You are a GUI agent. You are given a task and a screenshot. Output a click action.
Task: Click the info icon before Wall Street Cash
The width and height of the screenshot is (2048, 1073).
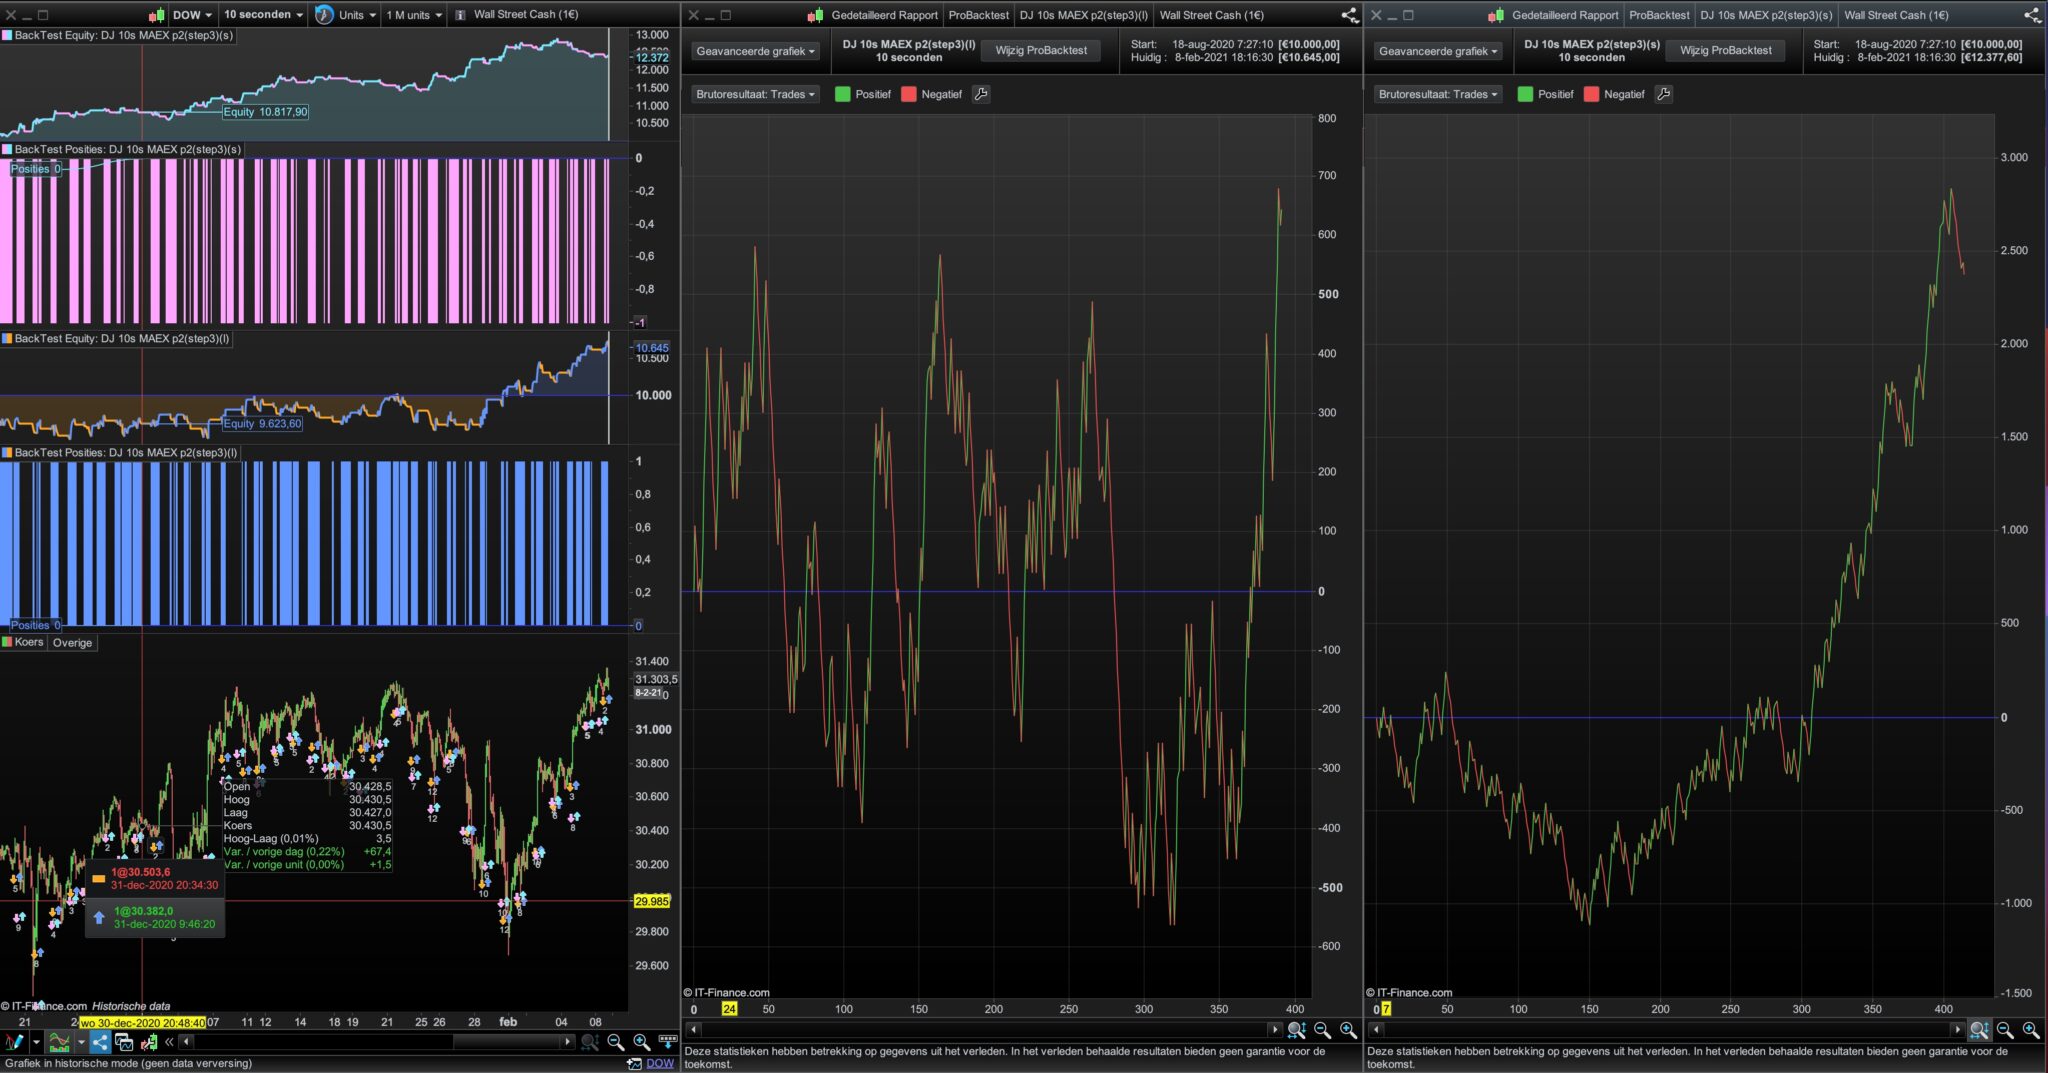(460, 15)
